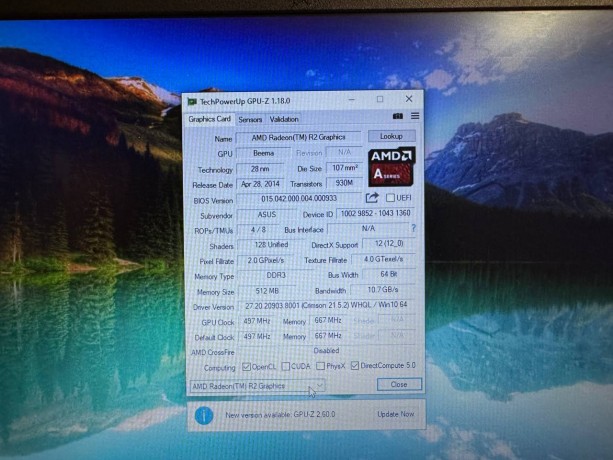Click the Bus Width value 64 Bit
This screenshot has width=613, height=460.
coord(389,274)
